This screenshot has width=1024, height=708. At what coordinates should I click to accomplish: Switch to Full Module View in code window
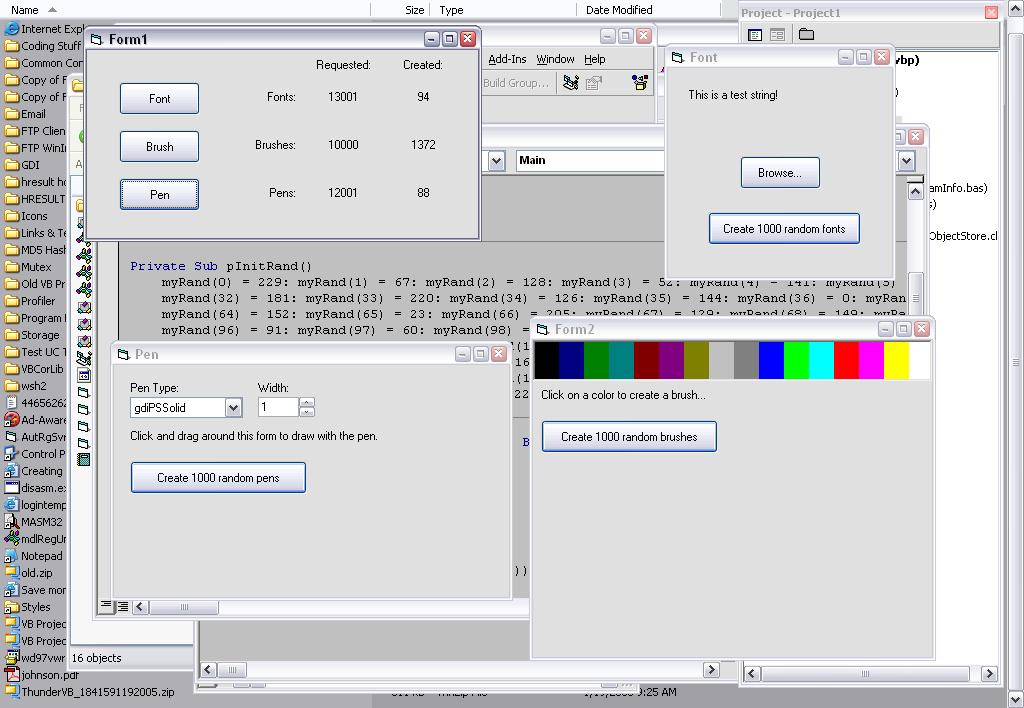coord(122,606)
